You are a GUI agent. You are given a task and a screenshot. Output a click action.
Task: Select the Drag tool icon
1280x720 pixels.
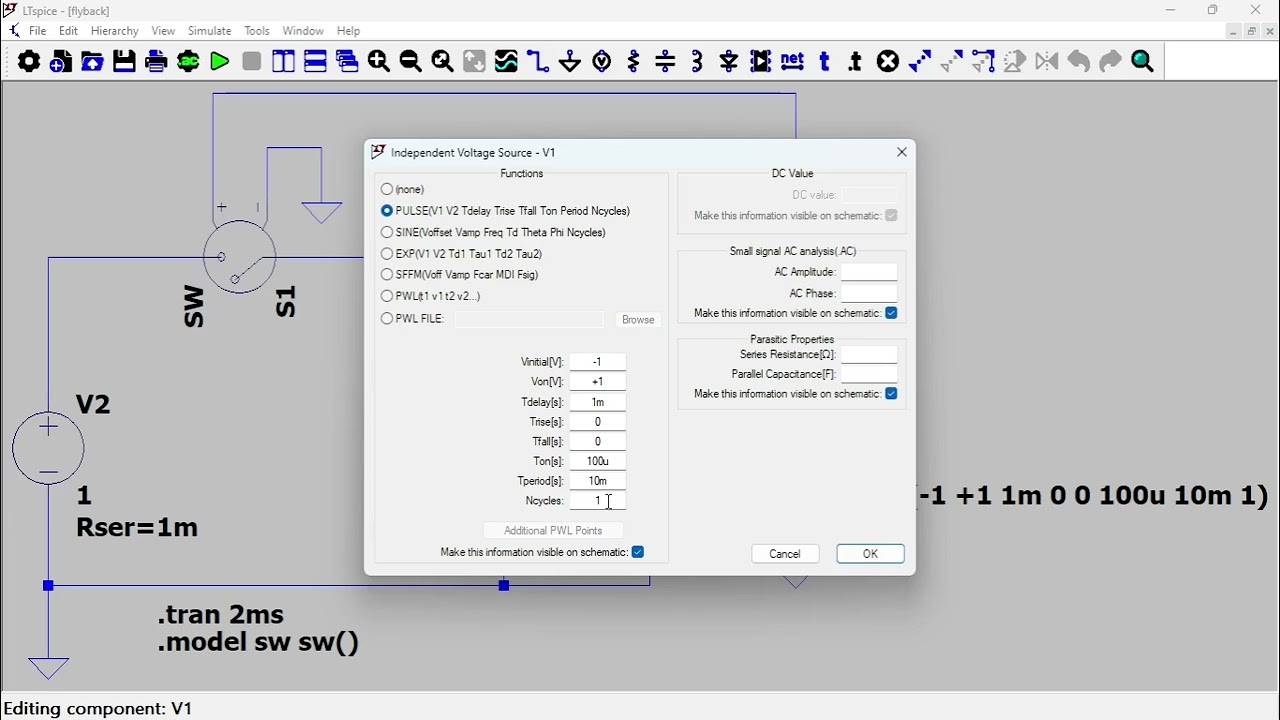[x=983, y=62]
